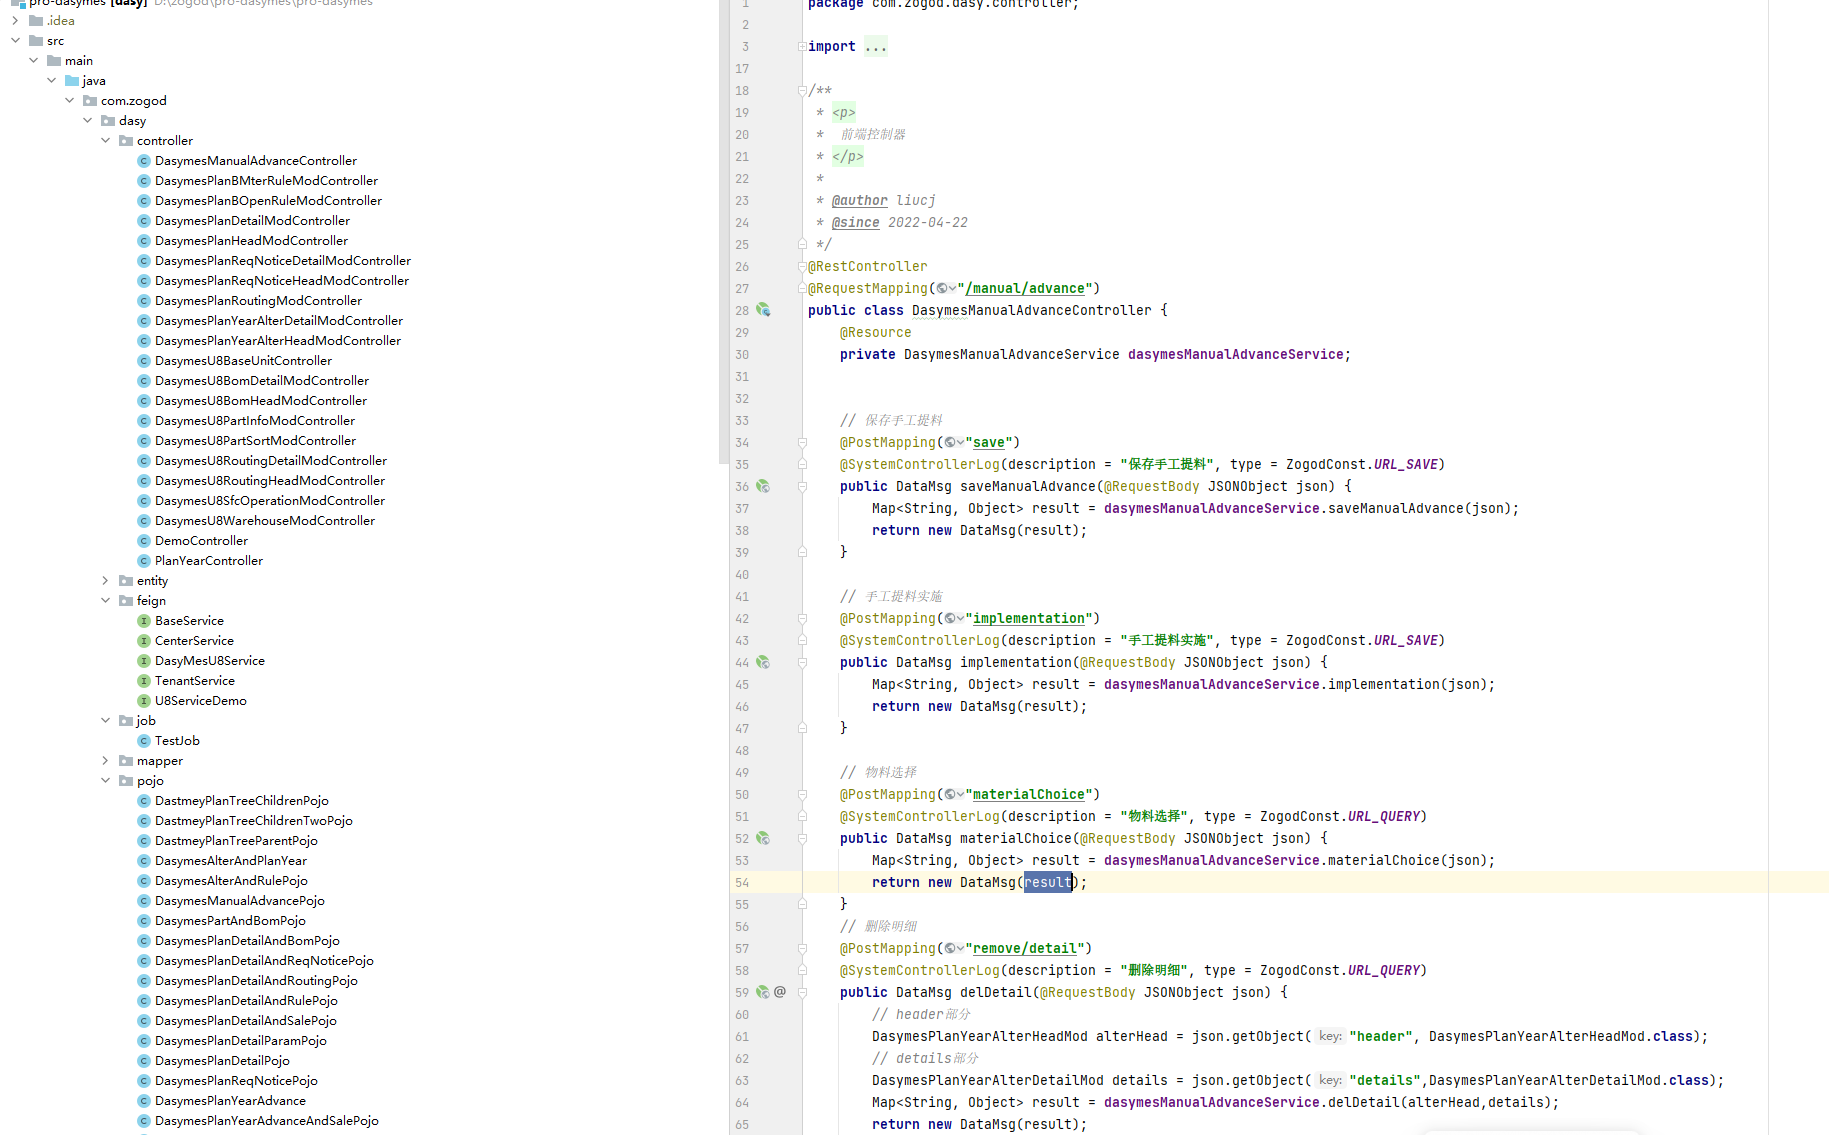Click the Spring bean gutter icon on line 28
Image resolution: width=1829 pixels, height=1135 pixels.
(763, 310)
